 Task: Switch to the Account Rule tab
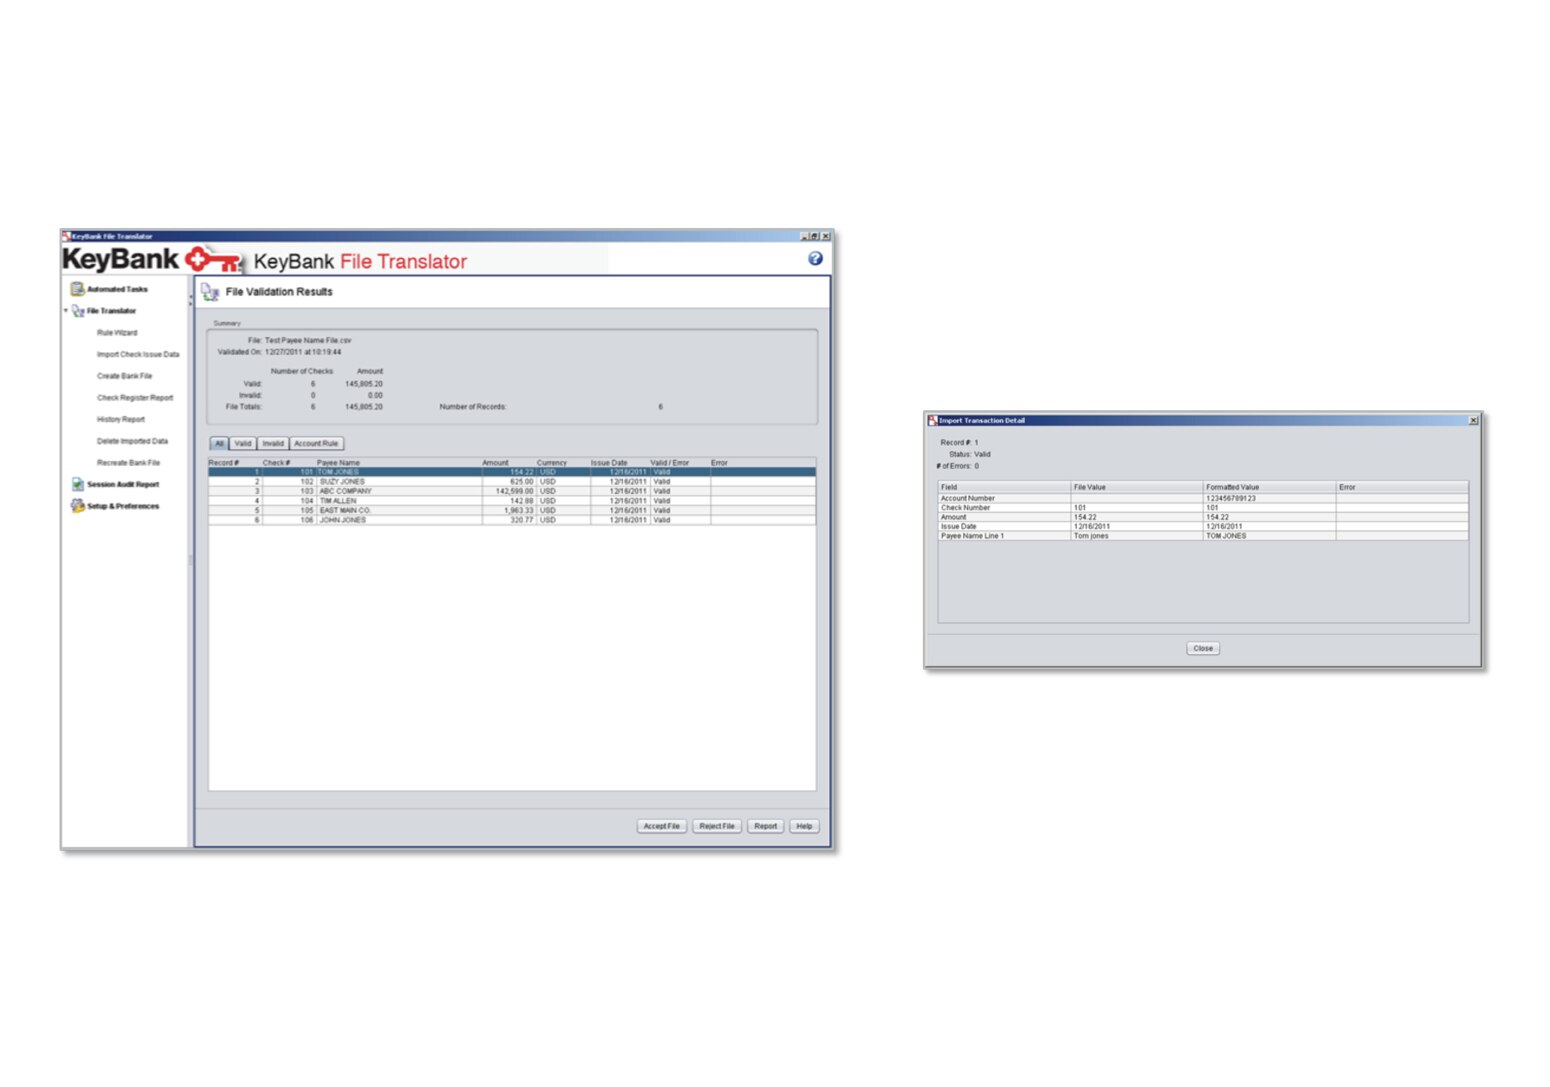[316, 444]
